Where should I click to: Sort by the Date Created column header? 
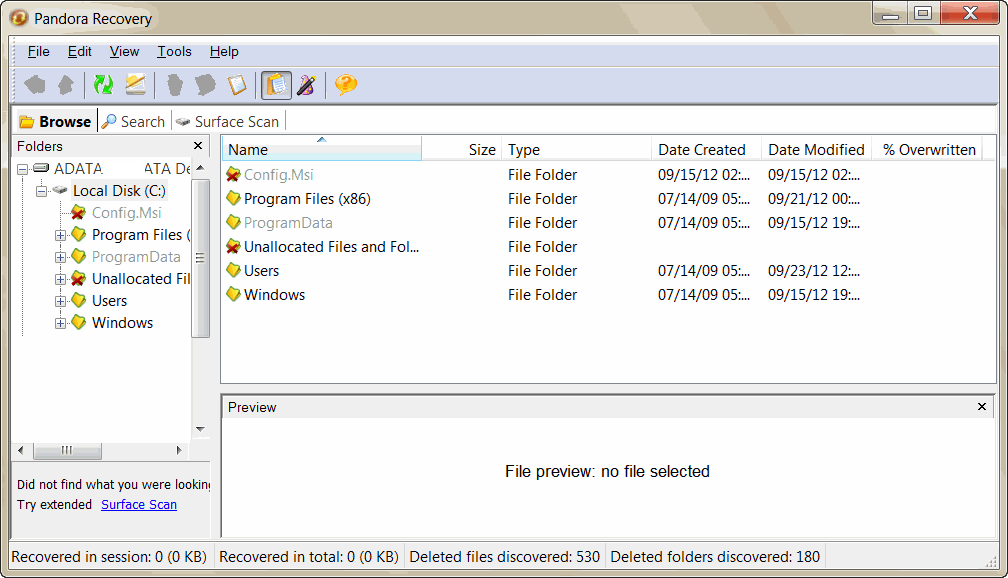point(706,149)
